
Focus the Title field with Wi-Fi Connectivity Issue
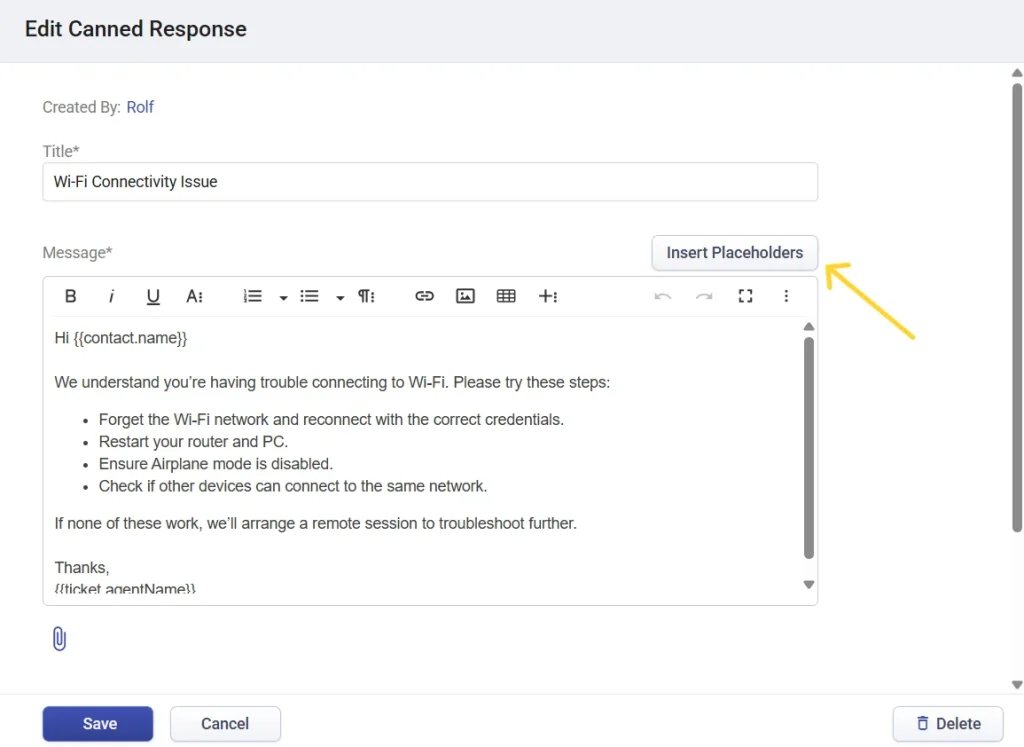click(x=430, y=182)
